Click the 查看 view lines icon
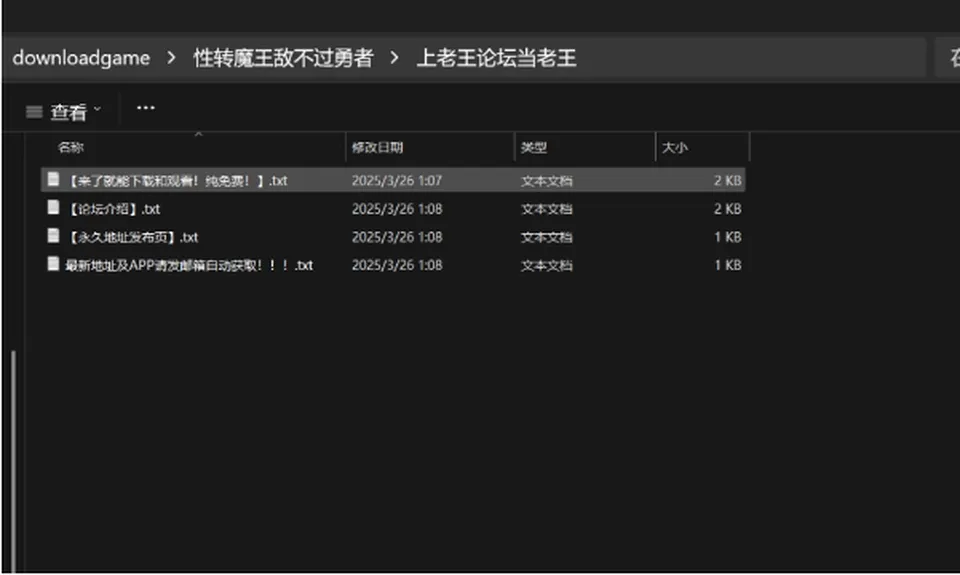This screenshot has width=960, height=575. (34, 112)
